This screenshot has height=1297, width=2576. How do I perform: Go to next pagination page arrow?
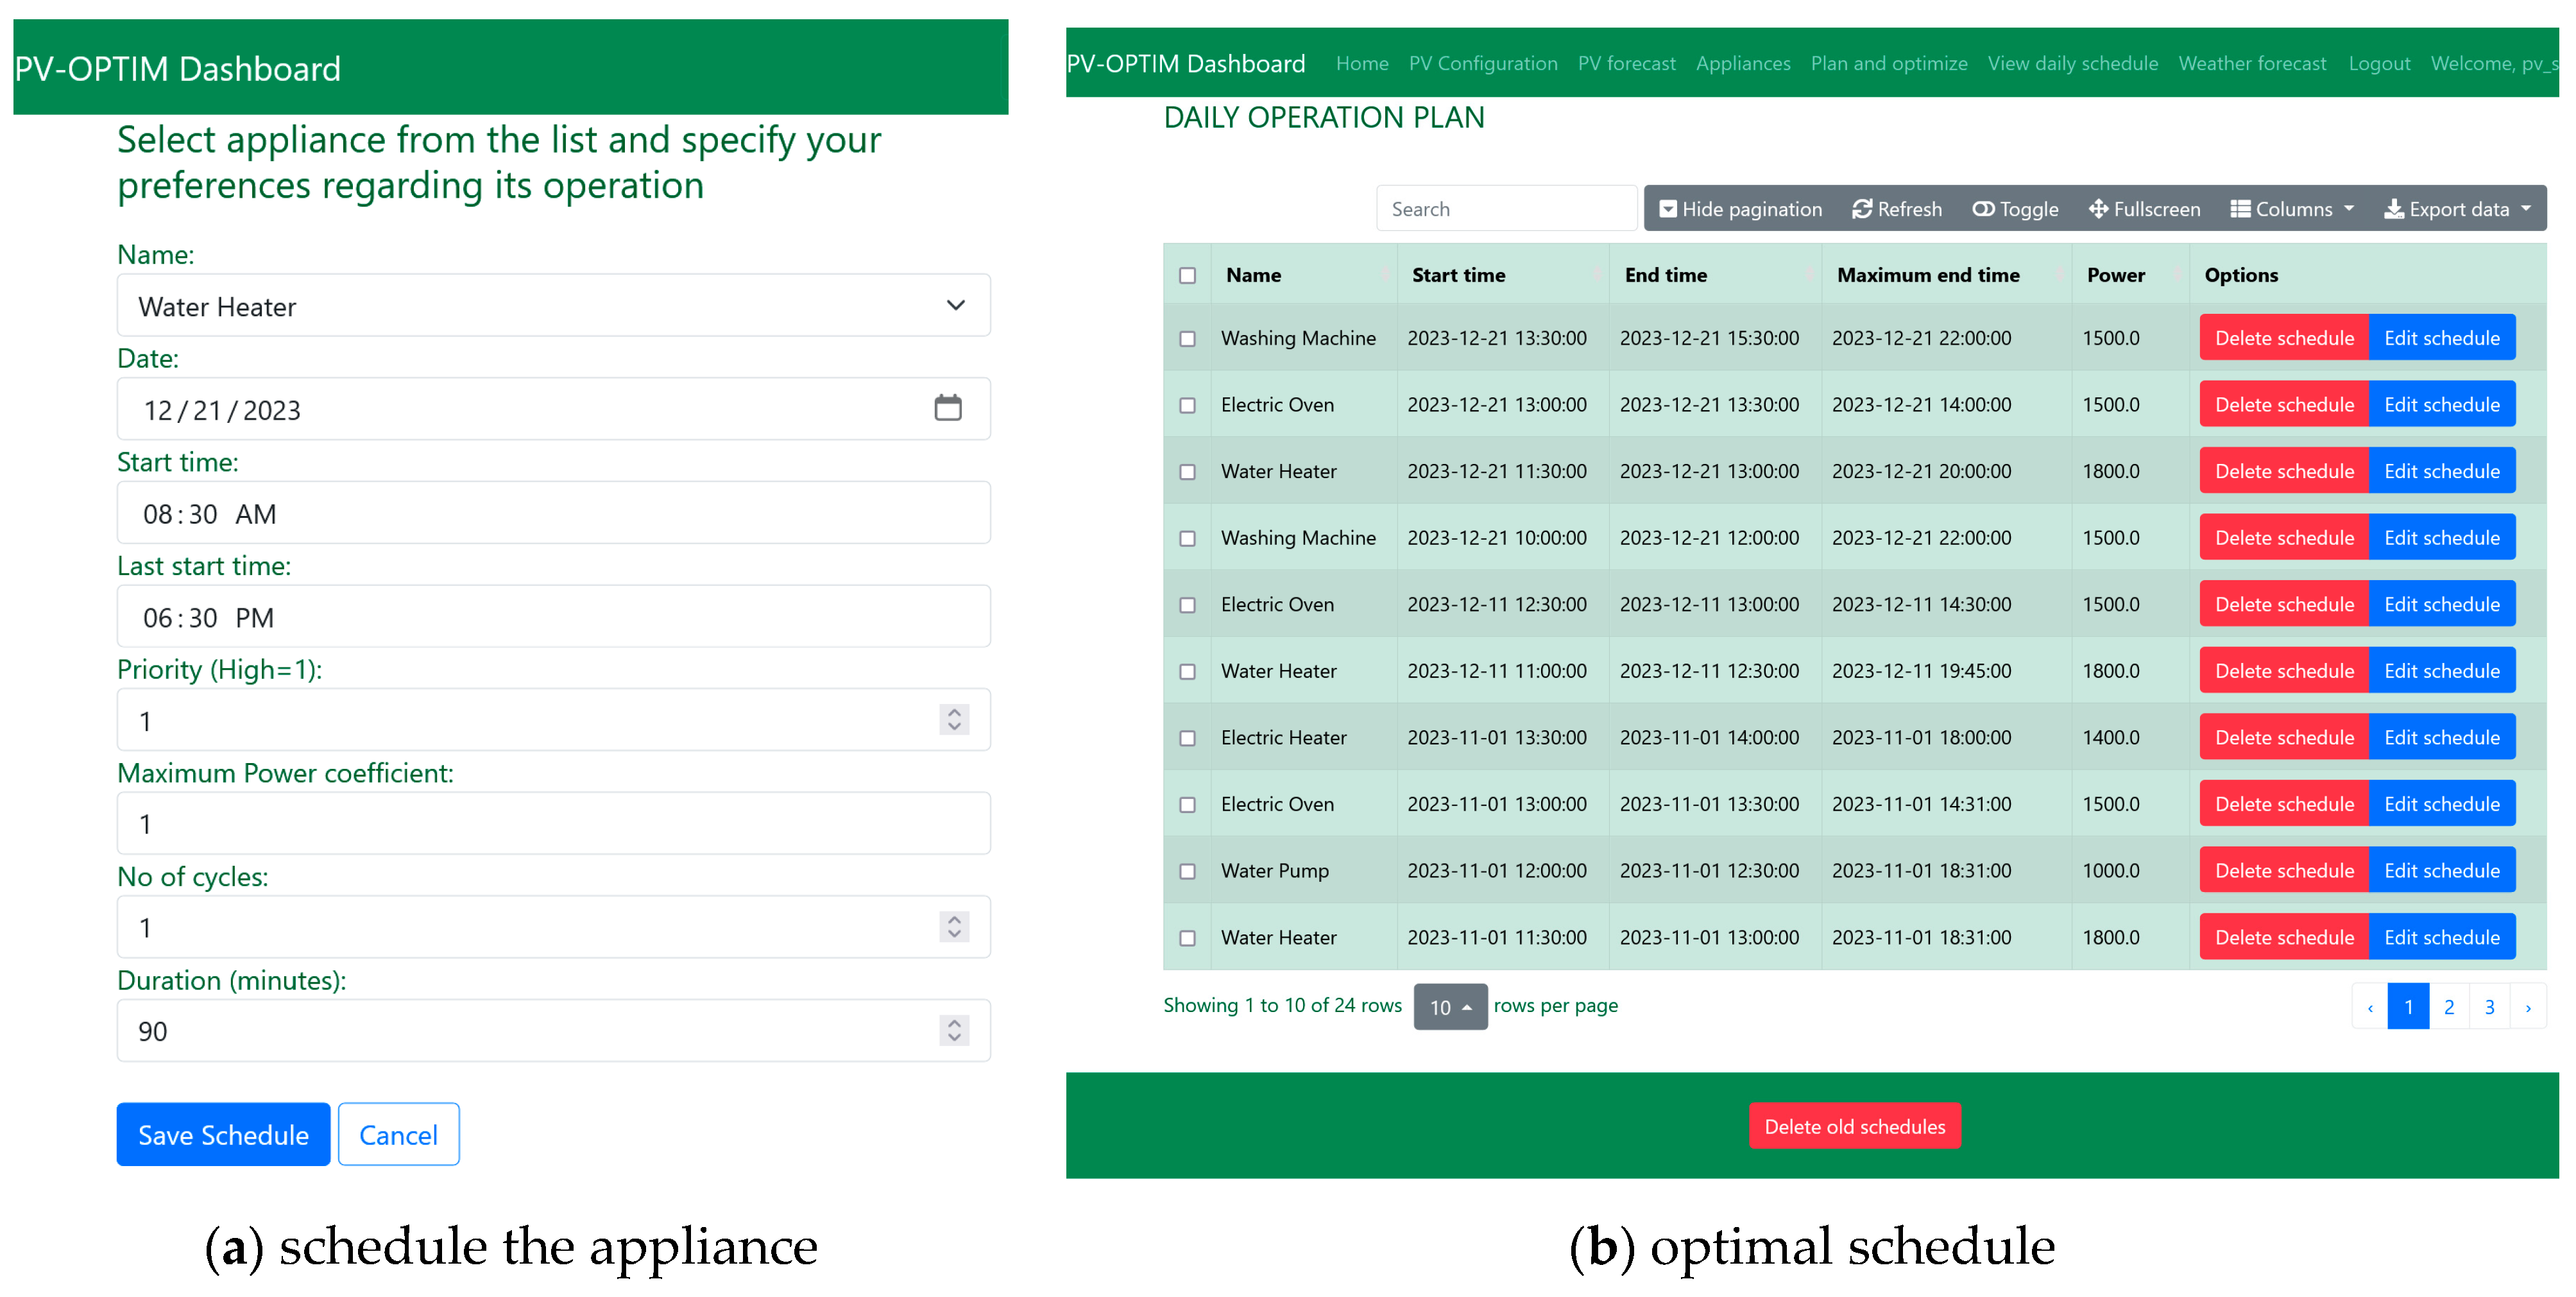click(x=2527, y=1007)
